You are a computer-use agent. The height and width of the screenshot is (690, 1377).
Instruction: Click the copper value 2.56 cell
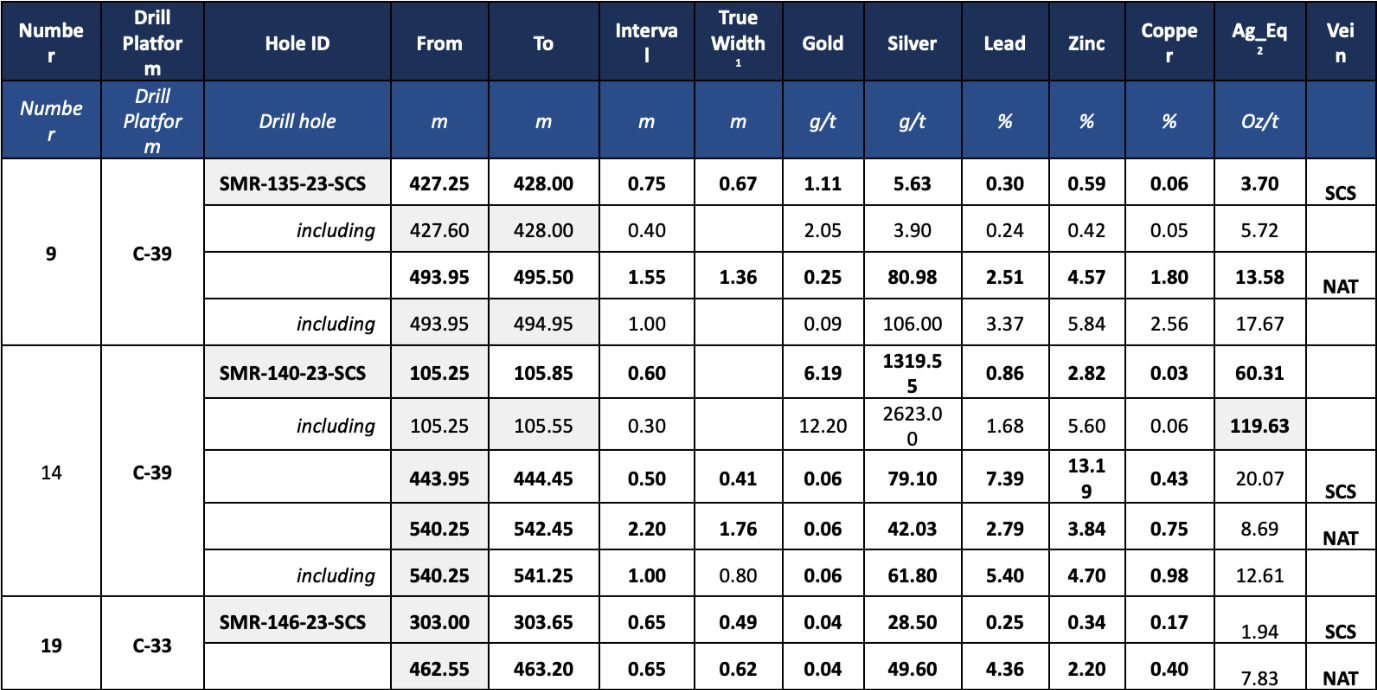(1169, 324)
